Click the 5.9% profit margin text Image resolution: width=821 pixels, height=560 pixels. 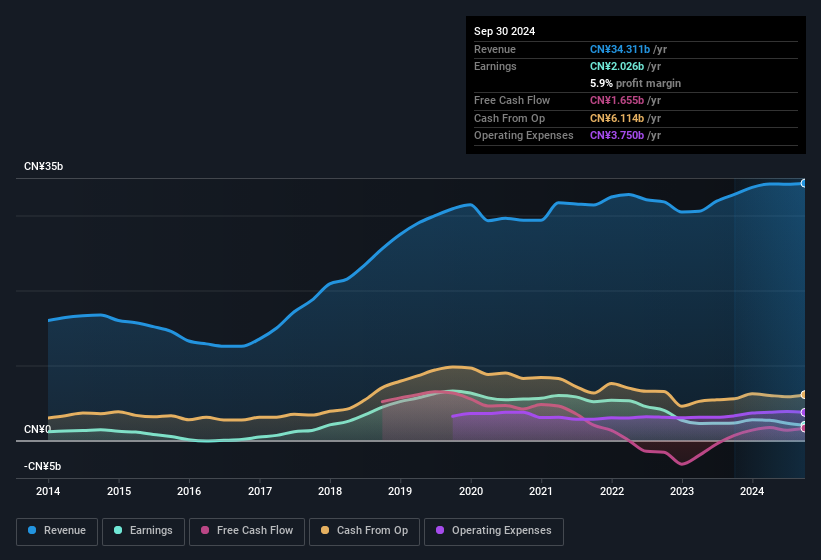click(x=636, y=83)
